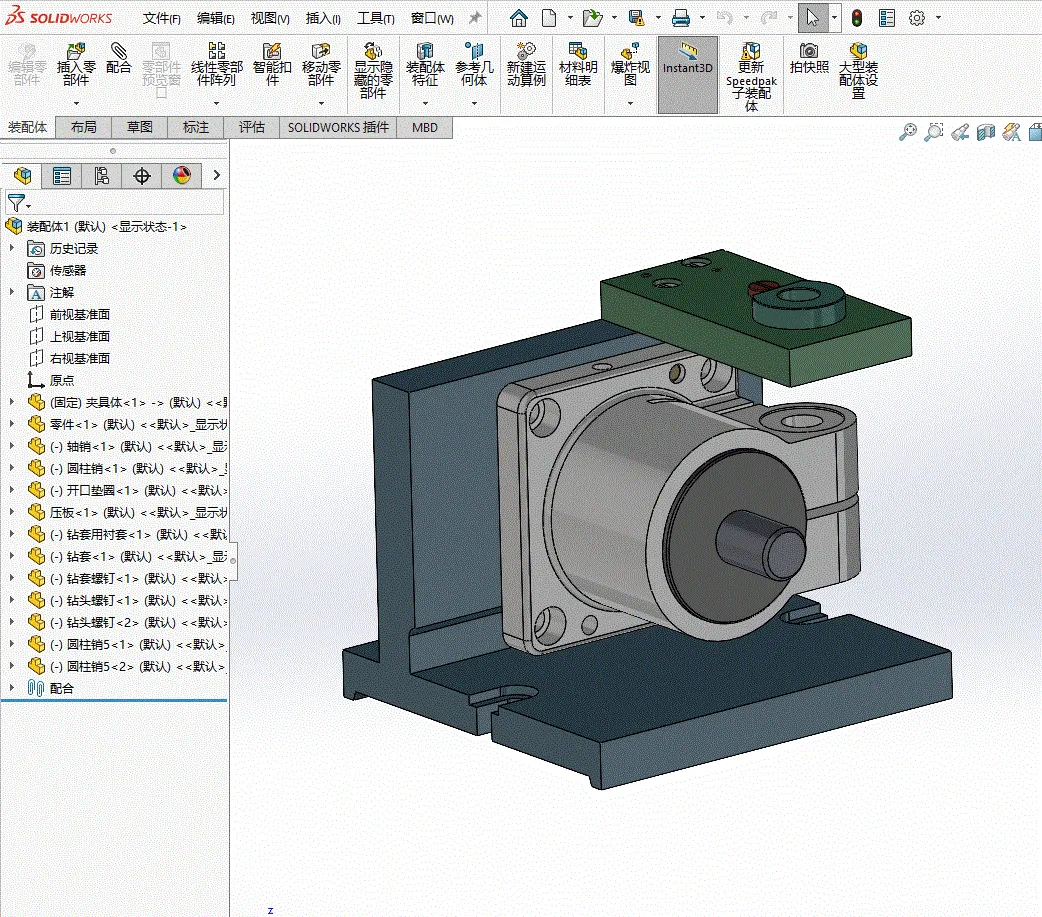
Task: Switch to the 评估 tab
Action: (252, 127)
